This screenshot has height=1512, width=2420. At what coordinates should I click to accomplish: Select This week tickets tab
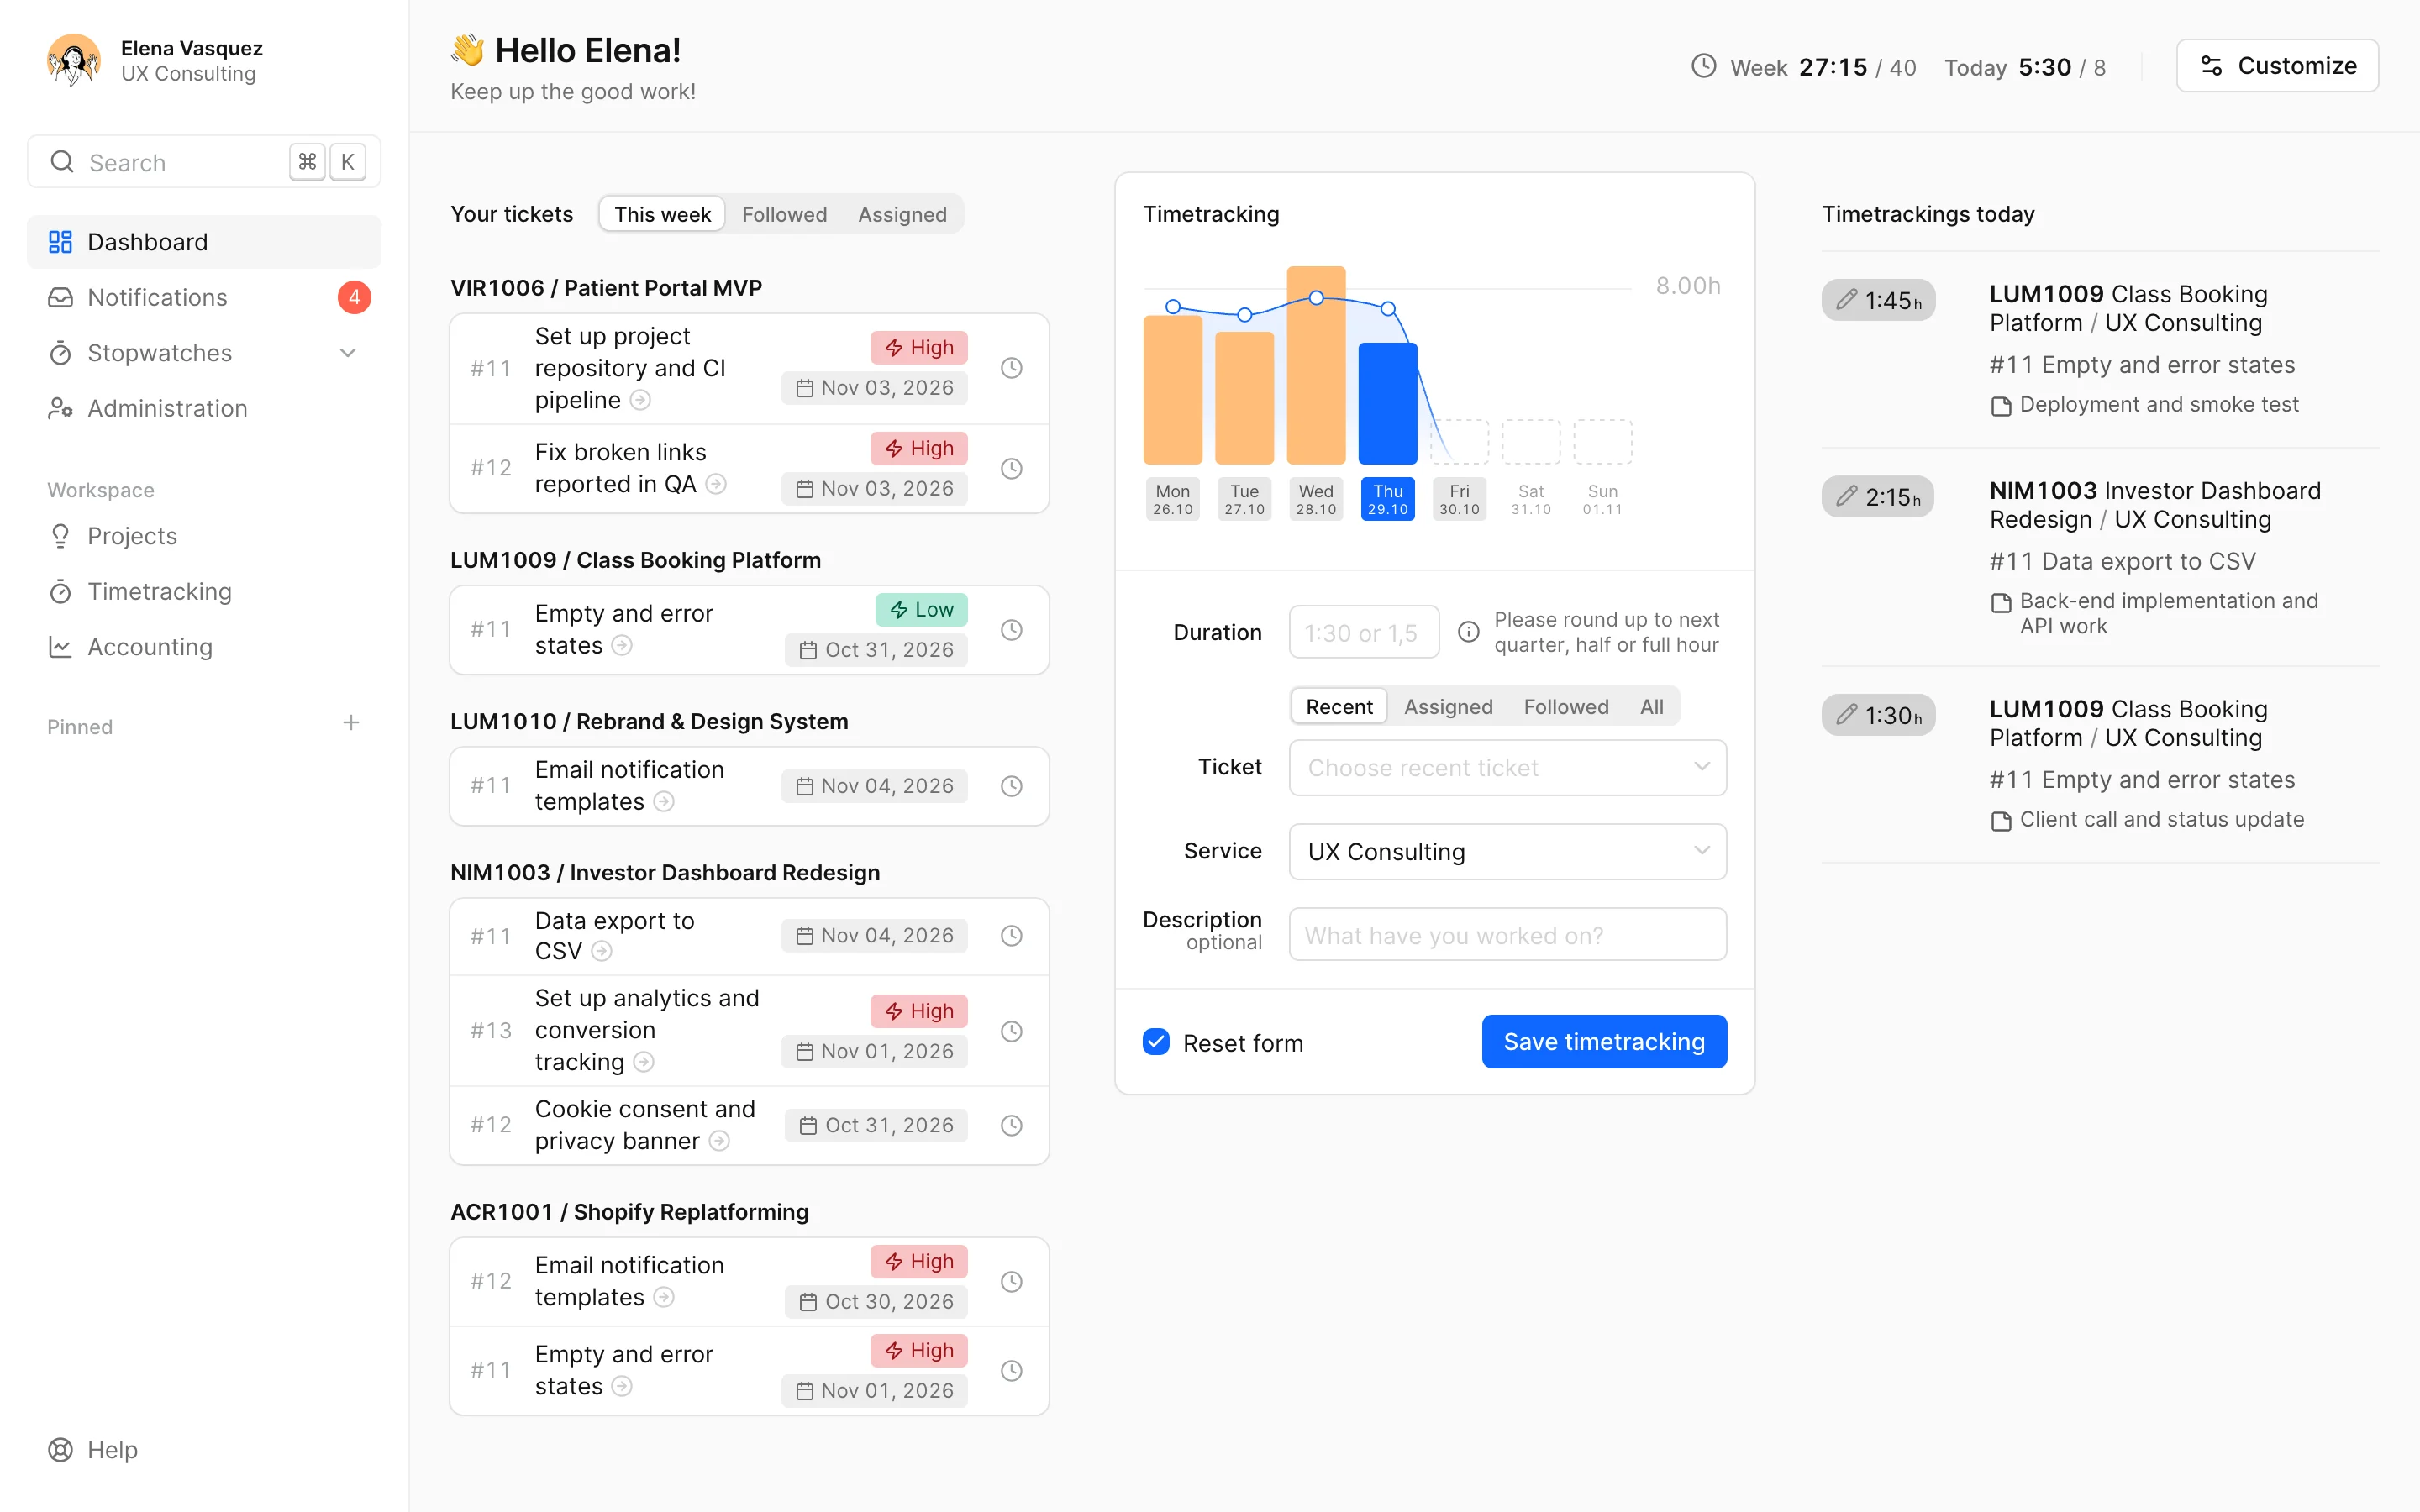(662, 214)
